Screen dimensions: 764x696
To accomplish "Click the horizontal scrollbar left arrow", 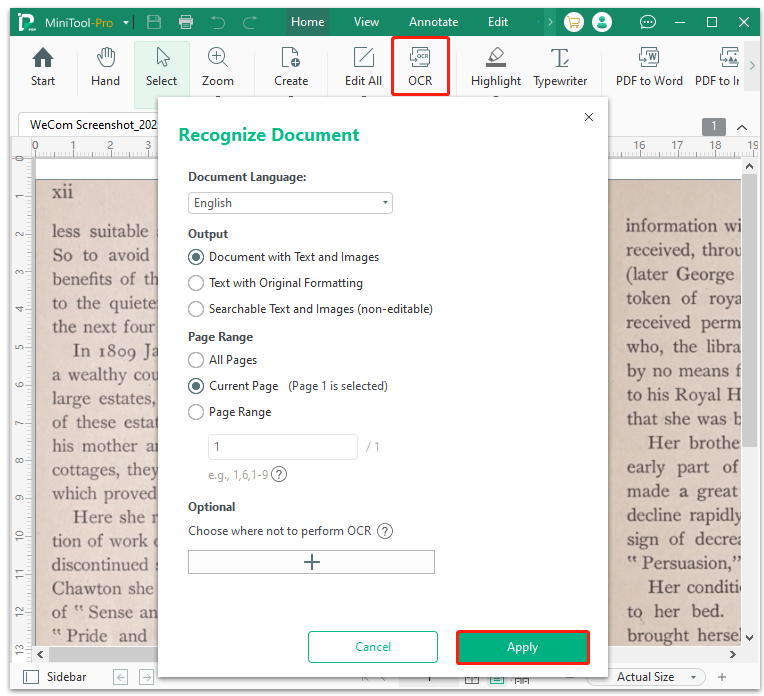I will coord(40,654).
